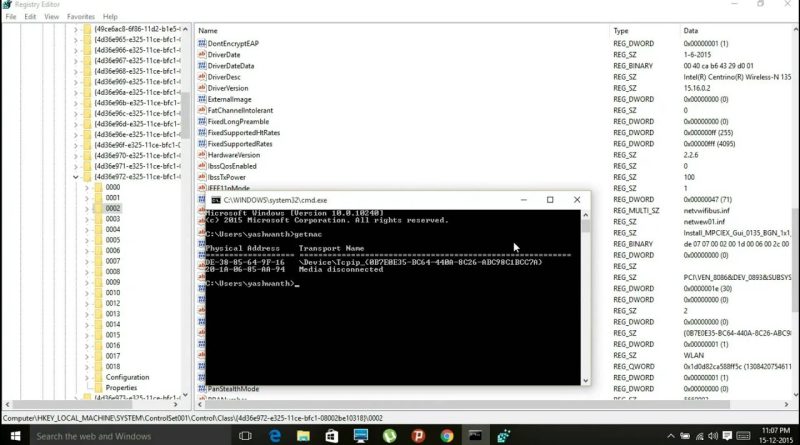Select the 0003 subkey
This screenshot has height=445, width=800.
[113, 219]
